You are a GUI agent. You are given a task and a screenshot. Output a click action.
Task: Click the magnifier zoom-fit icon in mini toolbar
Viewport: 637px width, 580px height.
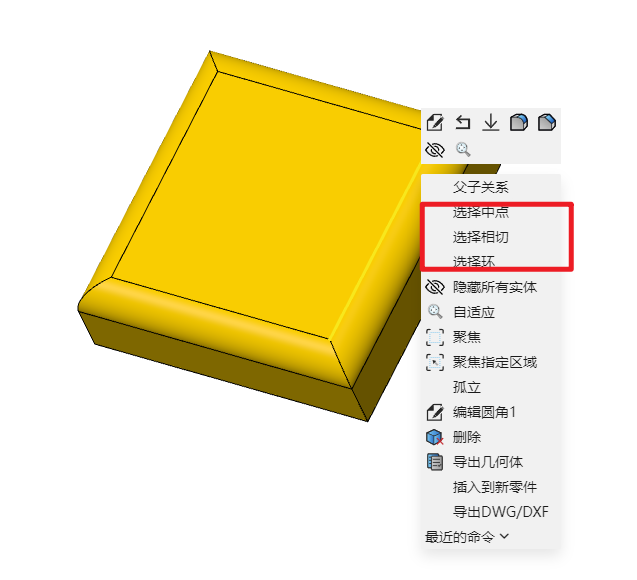pos(463,150)
